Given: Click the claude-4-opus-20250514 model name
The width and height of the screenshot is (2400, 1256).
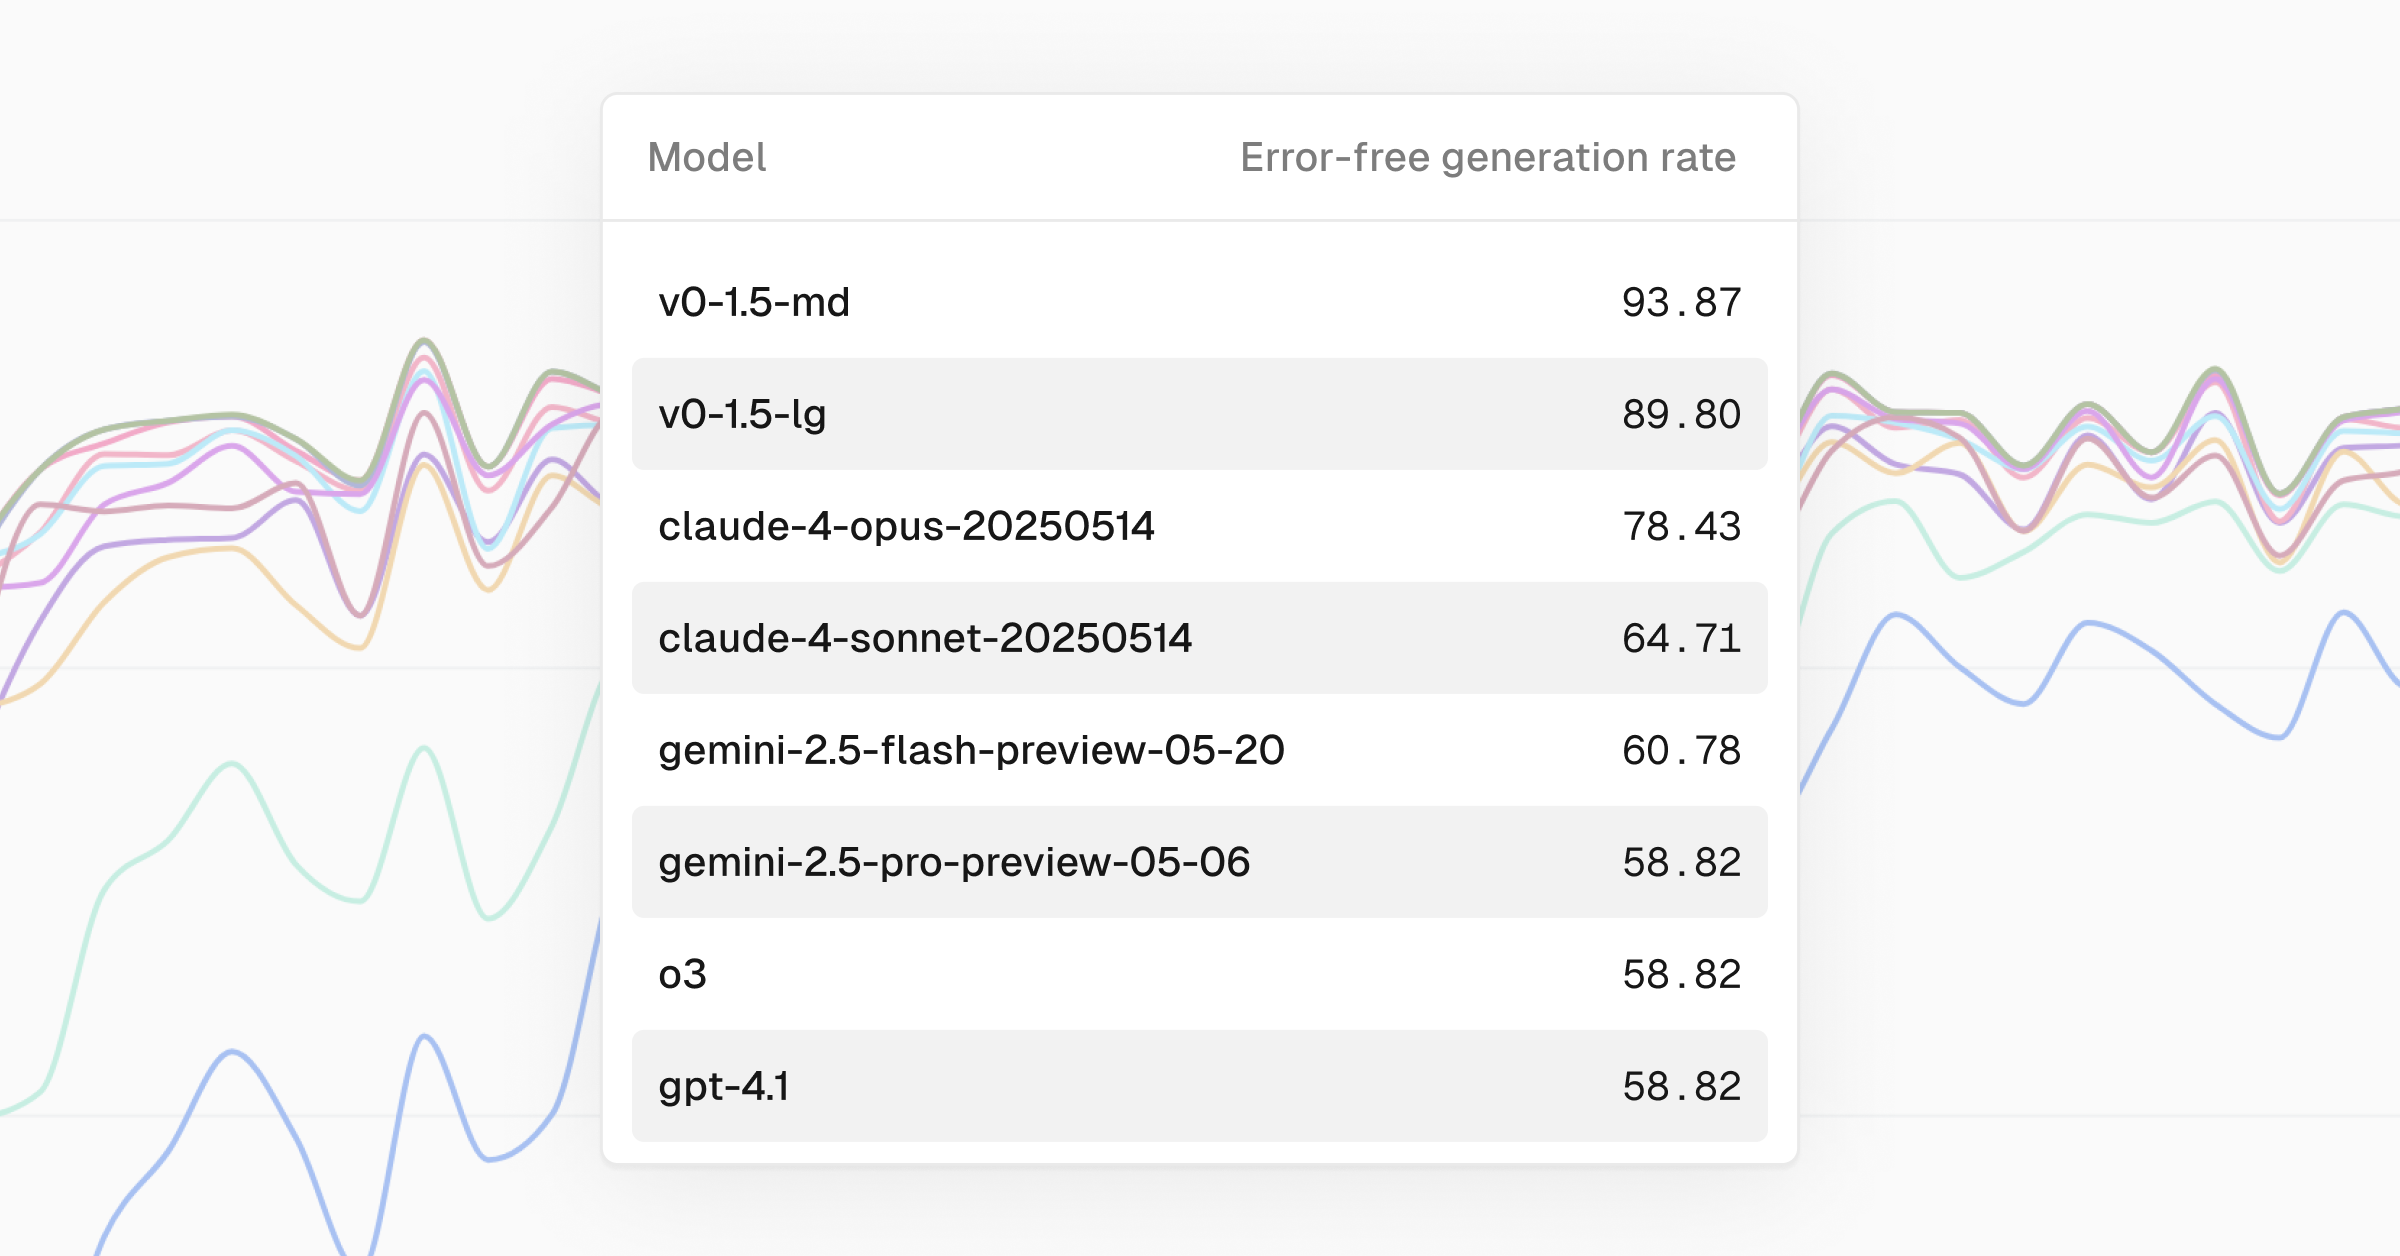Looking at the screenshot, I should (x=906, y=526).
